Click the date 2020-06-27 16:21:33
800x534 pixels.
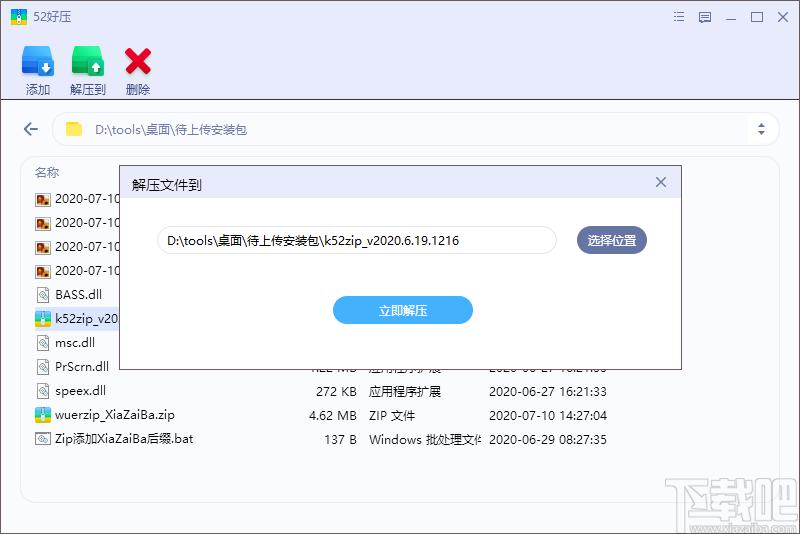click(548, 391)
